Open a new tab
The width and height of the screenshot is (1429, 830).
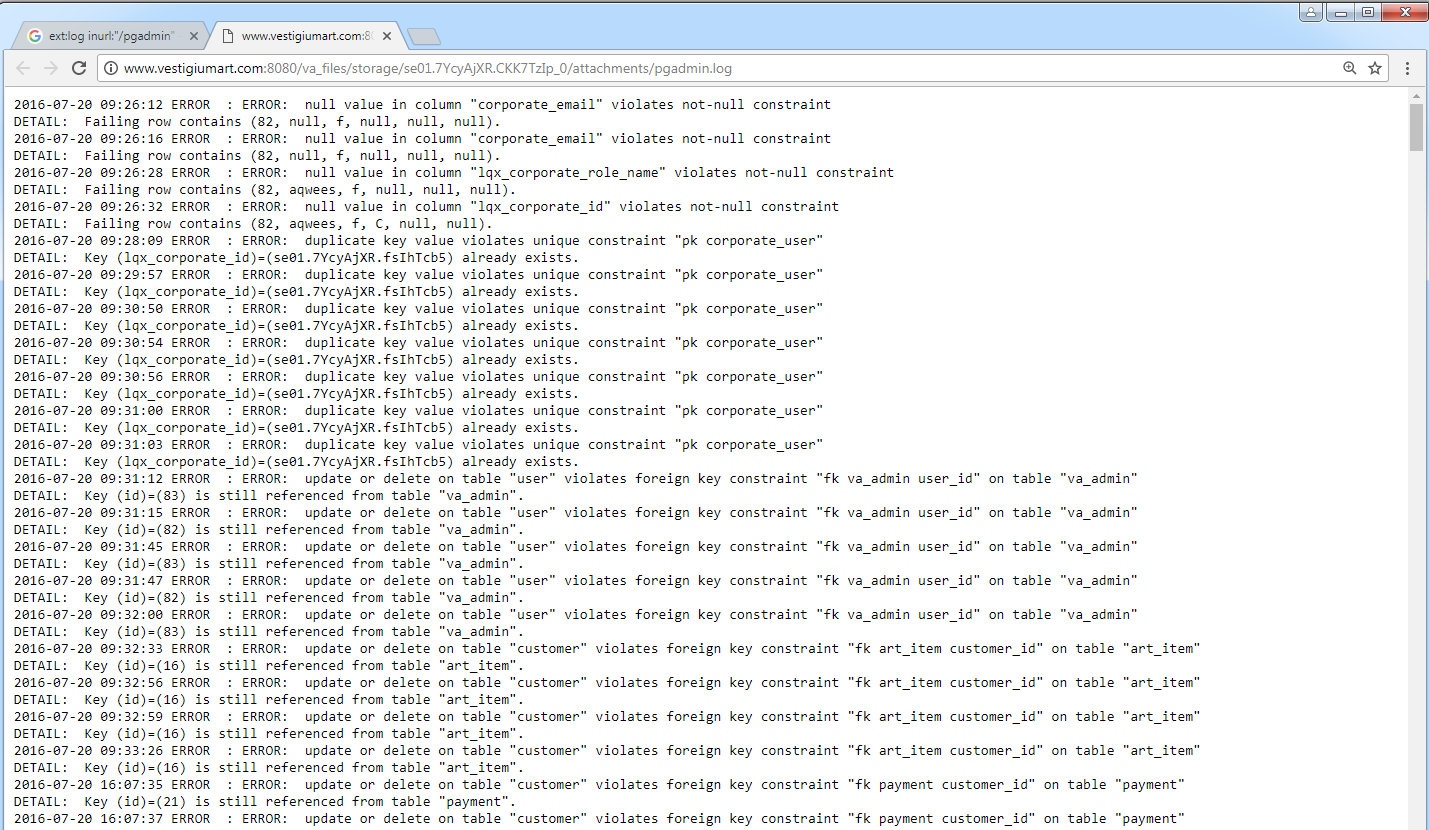(x=424, y=37)
